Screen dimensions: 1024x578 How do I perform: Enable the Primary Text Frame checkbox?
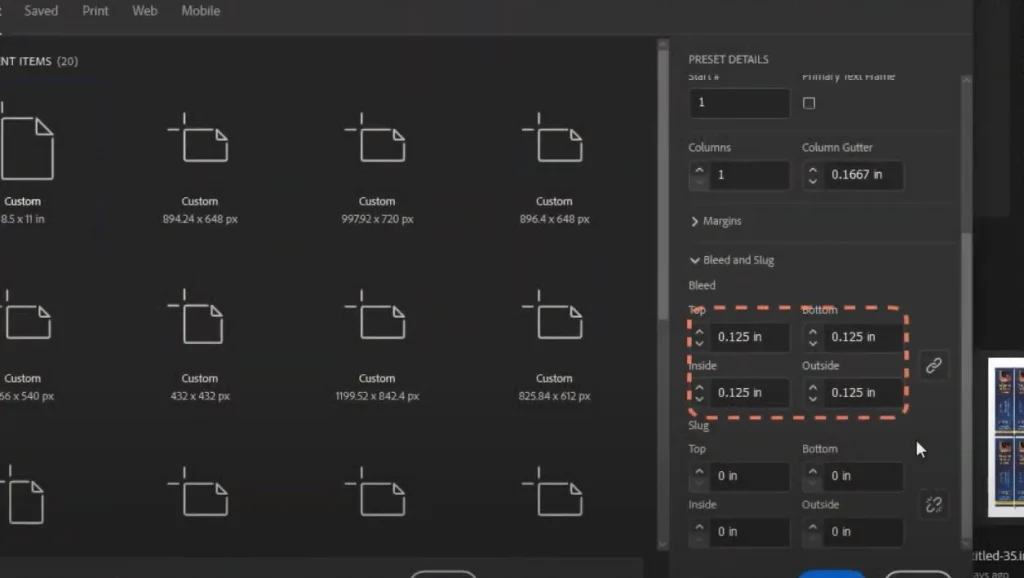point(808,103)
